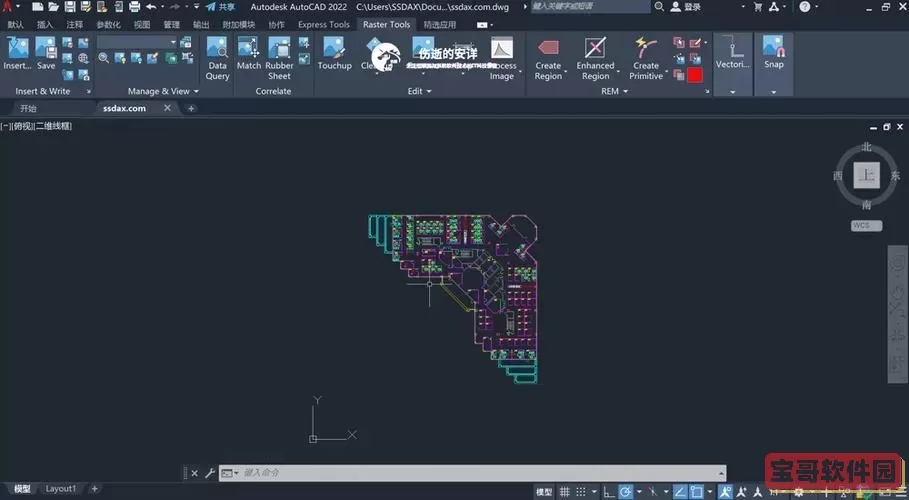Viewport: 909px width, 500px height.
Task: Toggle 2D object snap square icon
Action: pyautogui.click(x=696, y=492)
